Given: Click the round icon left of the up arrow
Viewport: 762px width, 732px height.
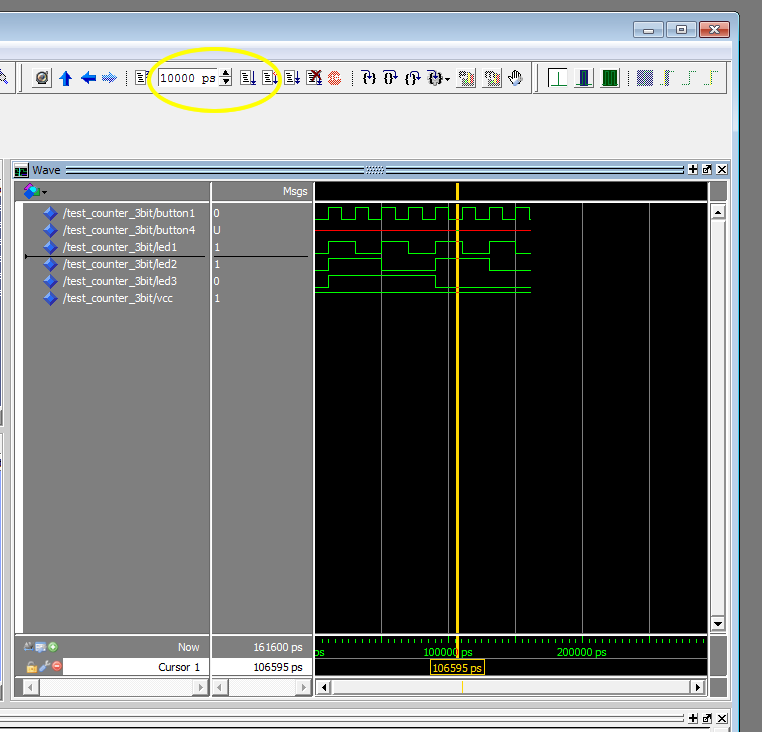Looking at the screenshot, I should pos(42,78).
